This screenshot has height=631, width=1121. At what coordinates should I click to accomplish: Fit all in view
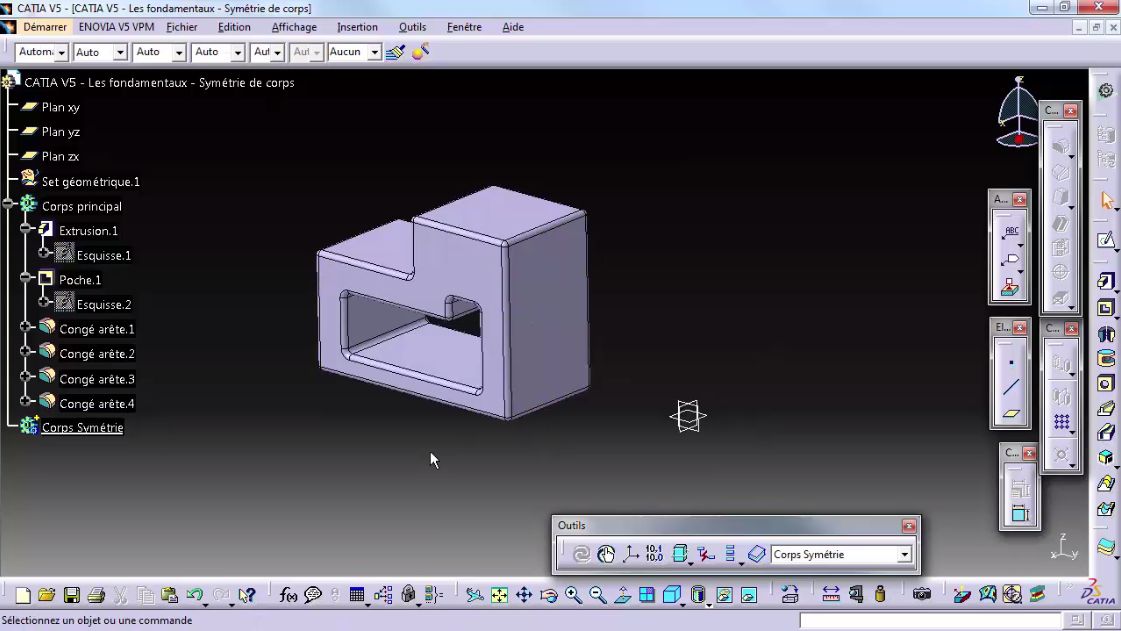click(x=499, y=595)
